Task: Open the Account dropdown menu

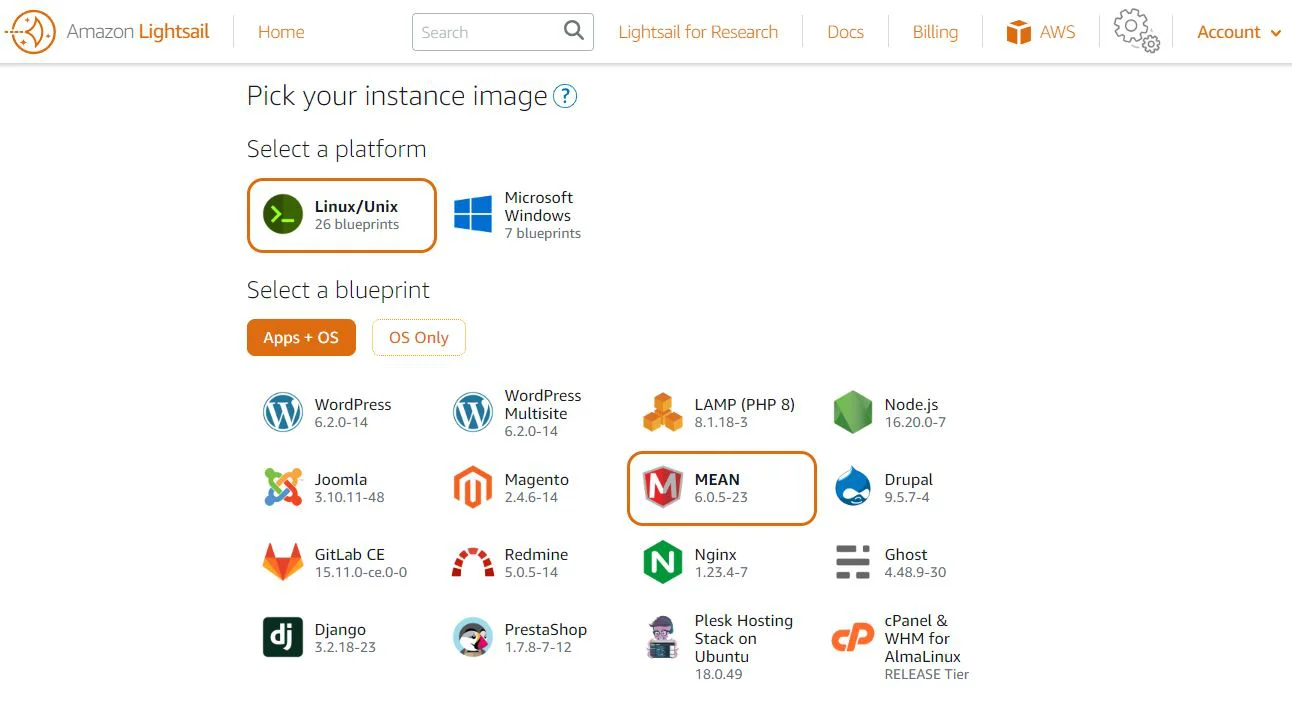Action: (1239, 32)
